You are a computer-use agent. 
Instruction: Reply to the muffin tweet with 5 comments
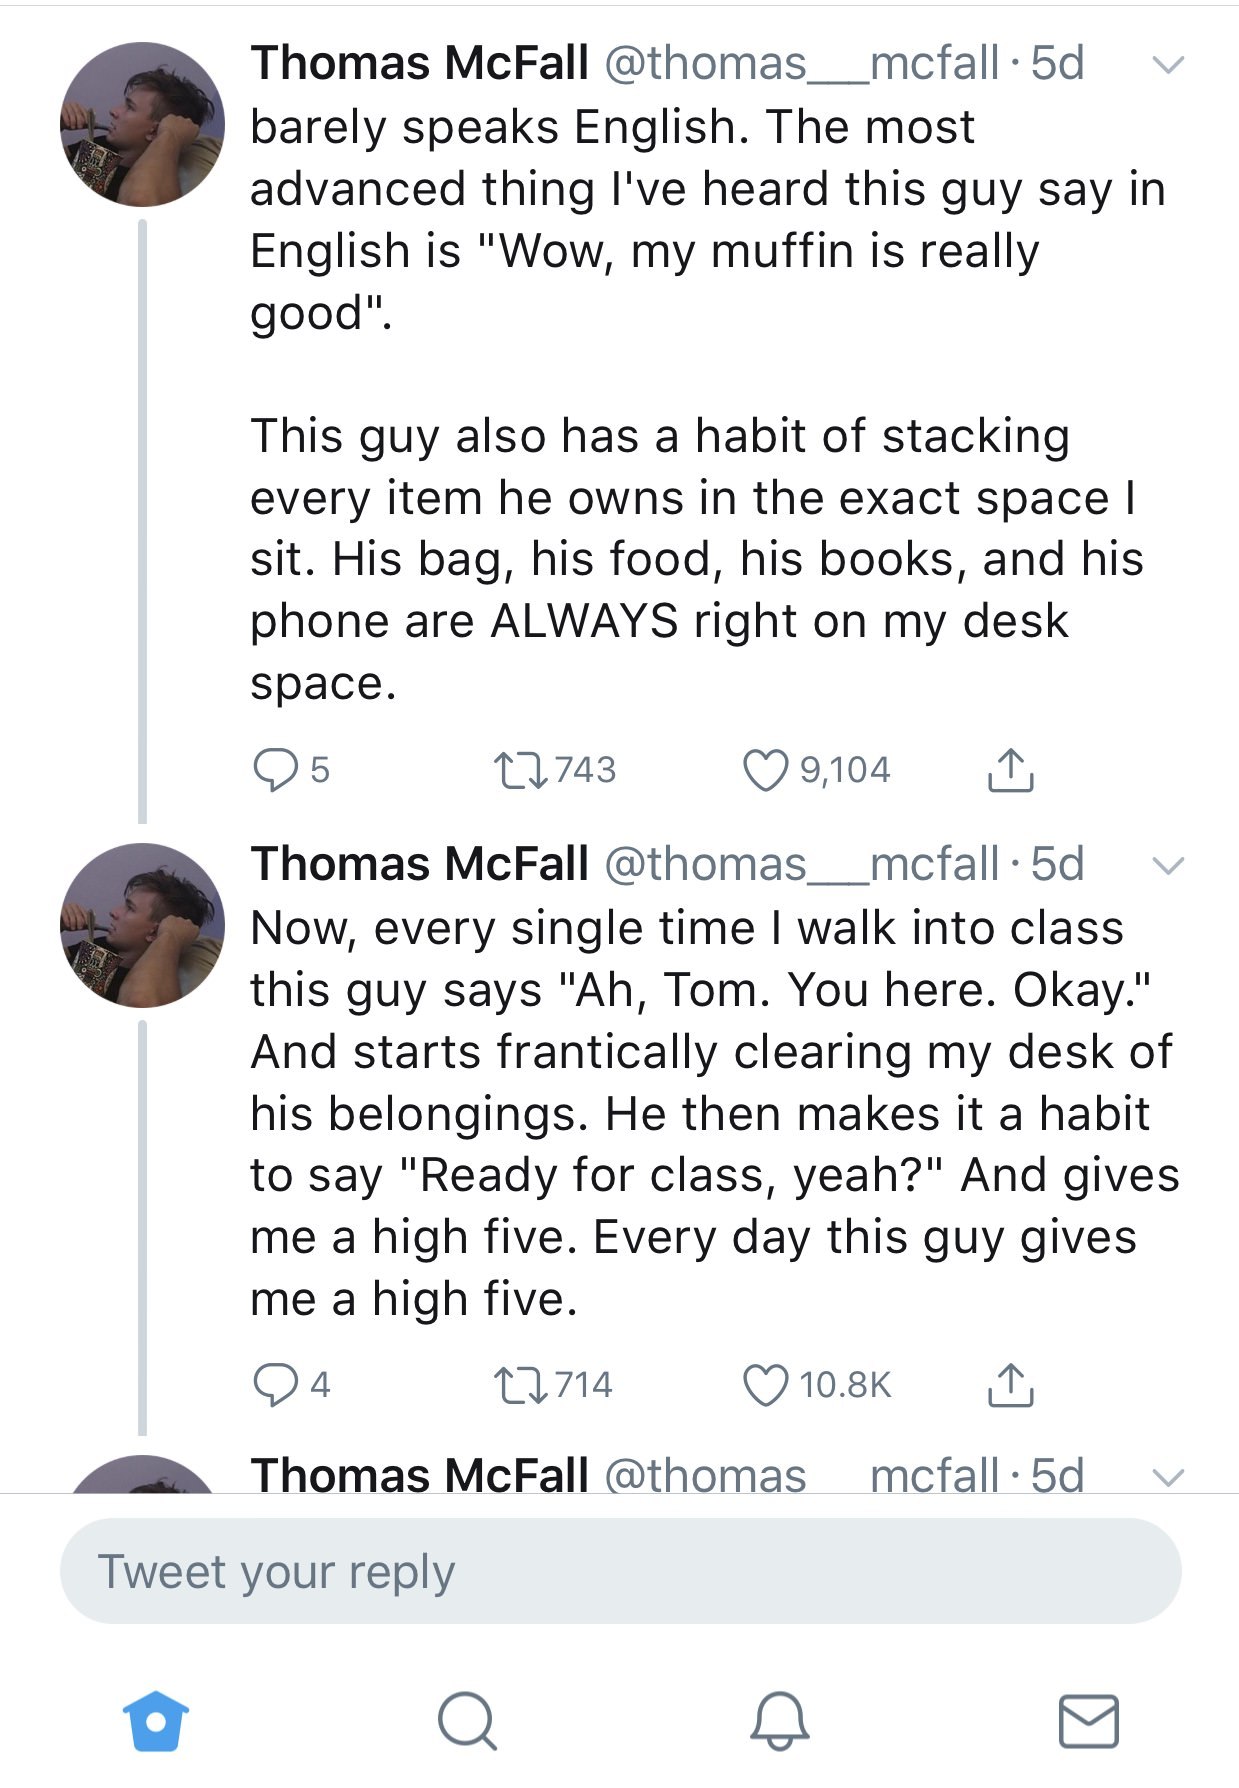[x=274, y=770]
